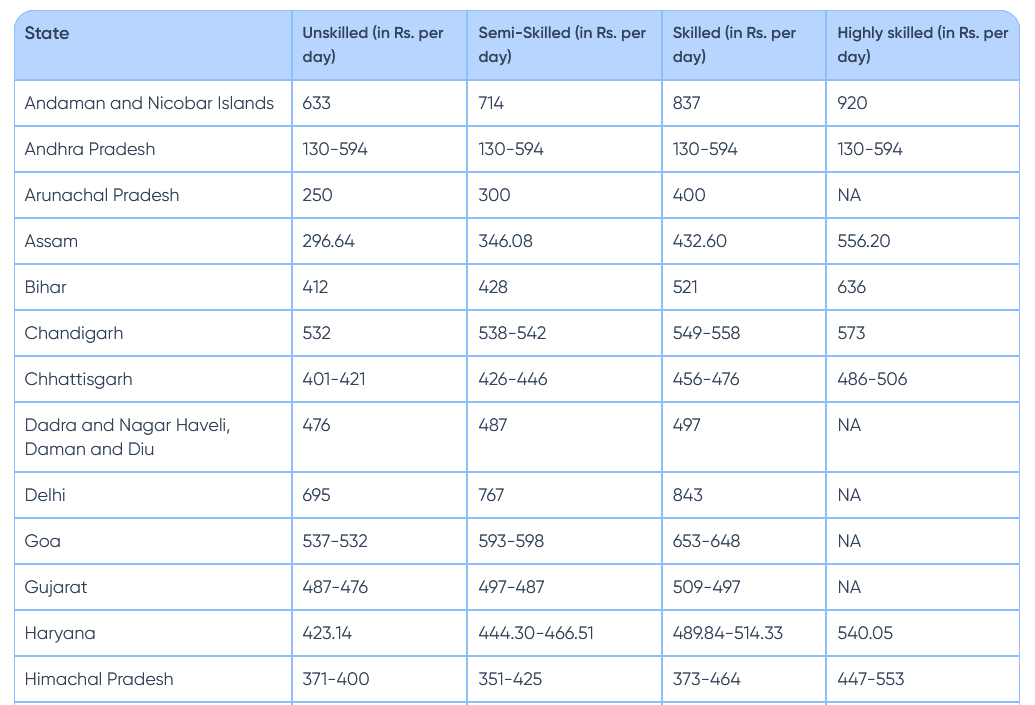Click the Highly skilled column header
The width and height of the screenshot is (1035, 705).
(922, 45)
